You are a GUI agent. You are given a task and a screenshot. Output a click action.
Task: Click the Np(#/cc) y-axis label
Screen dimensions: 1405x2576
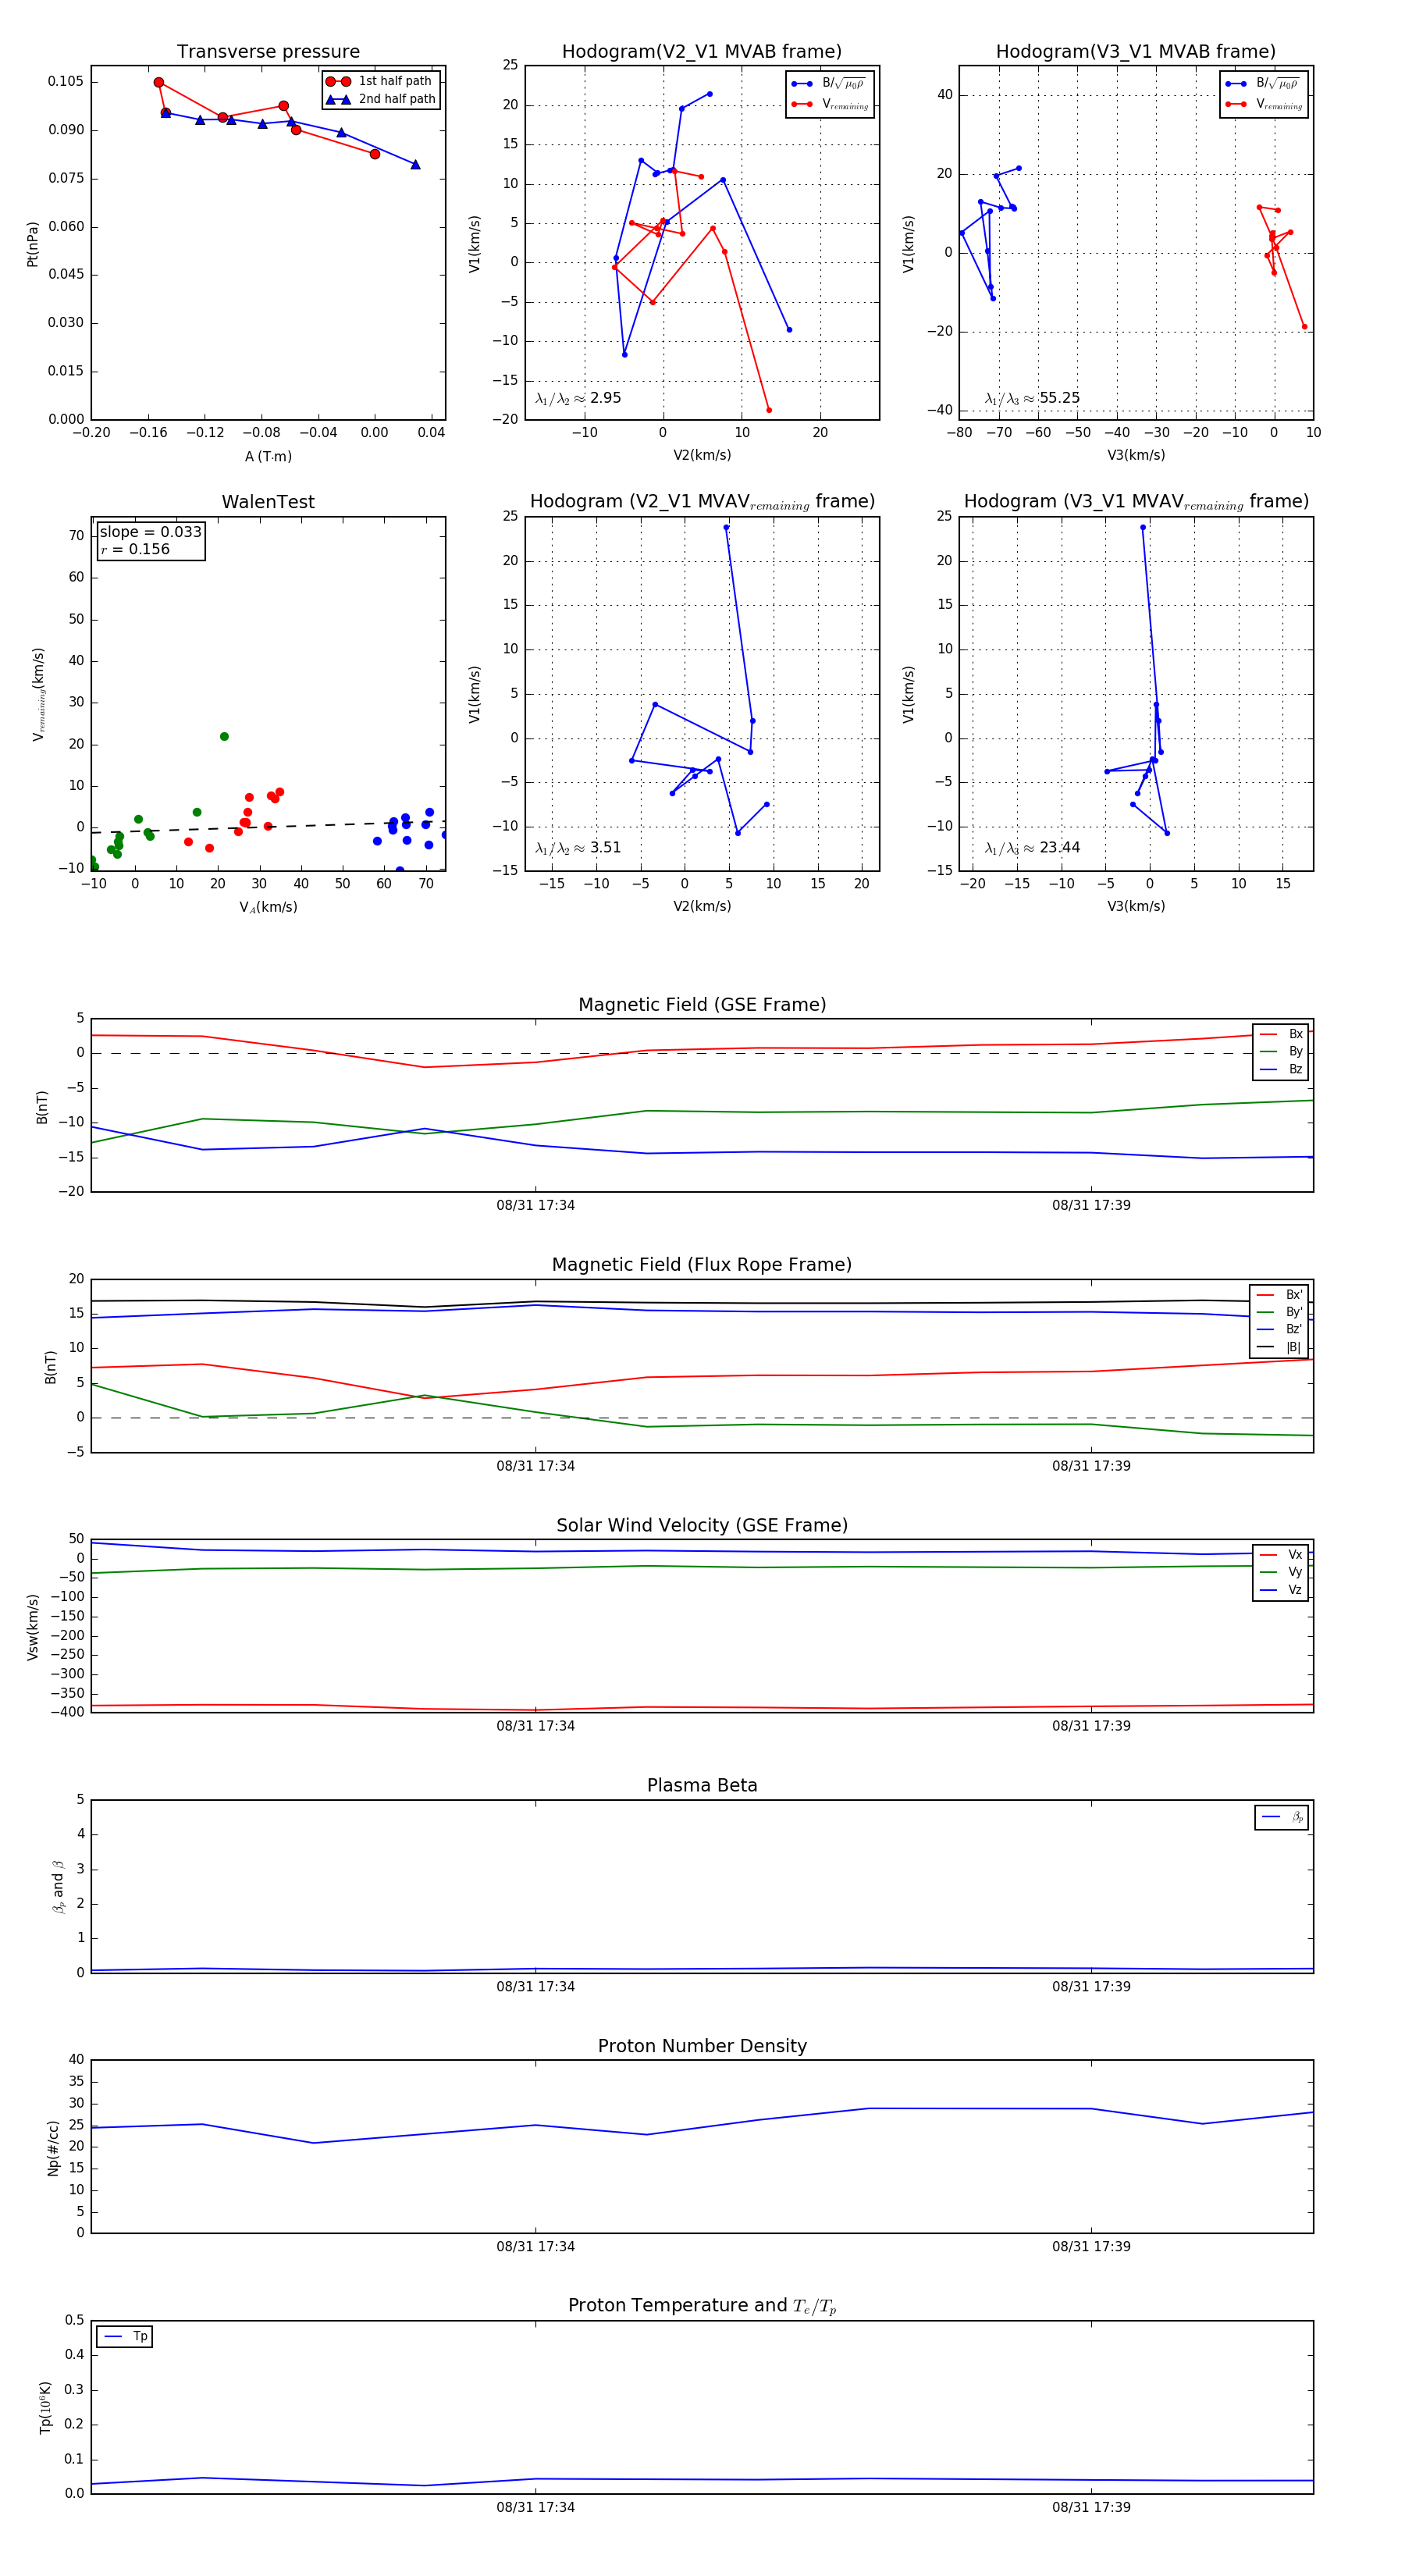click(53, 2148)
